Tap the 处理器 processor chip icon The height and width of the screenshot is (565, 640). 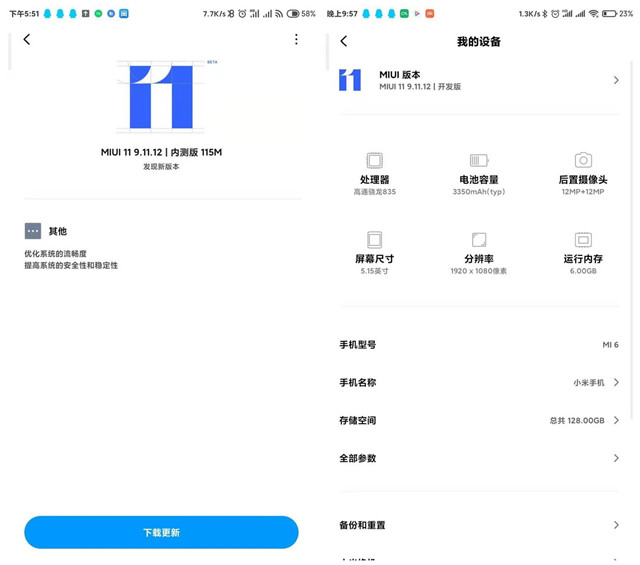click(374, 161)
